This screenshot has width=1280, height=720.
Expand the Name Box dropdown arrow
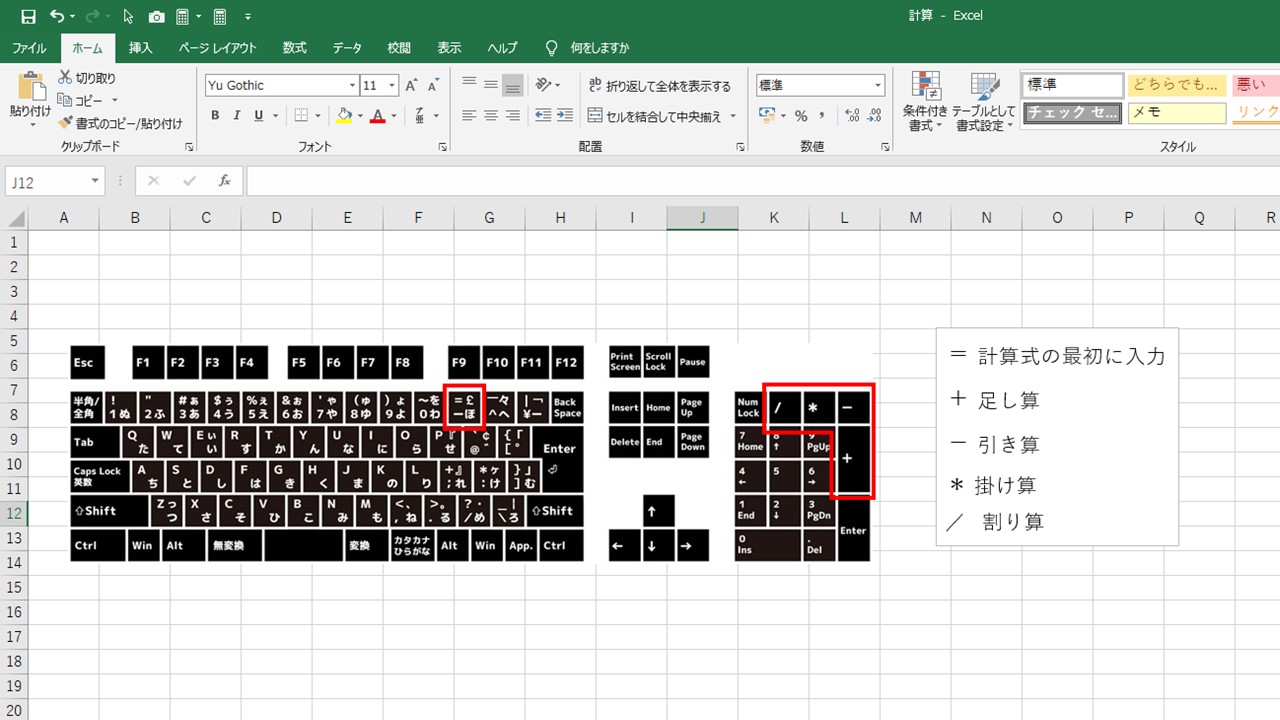coord(96,181)
